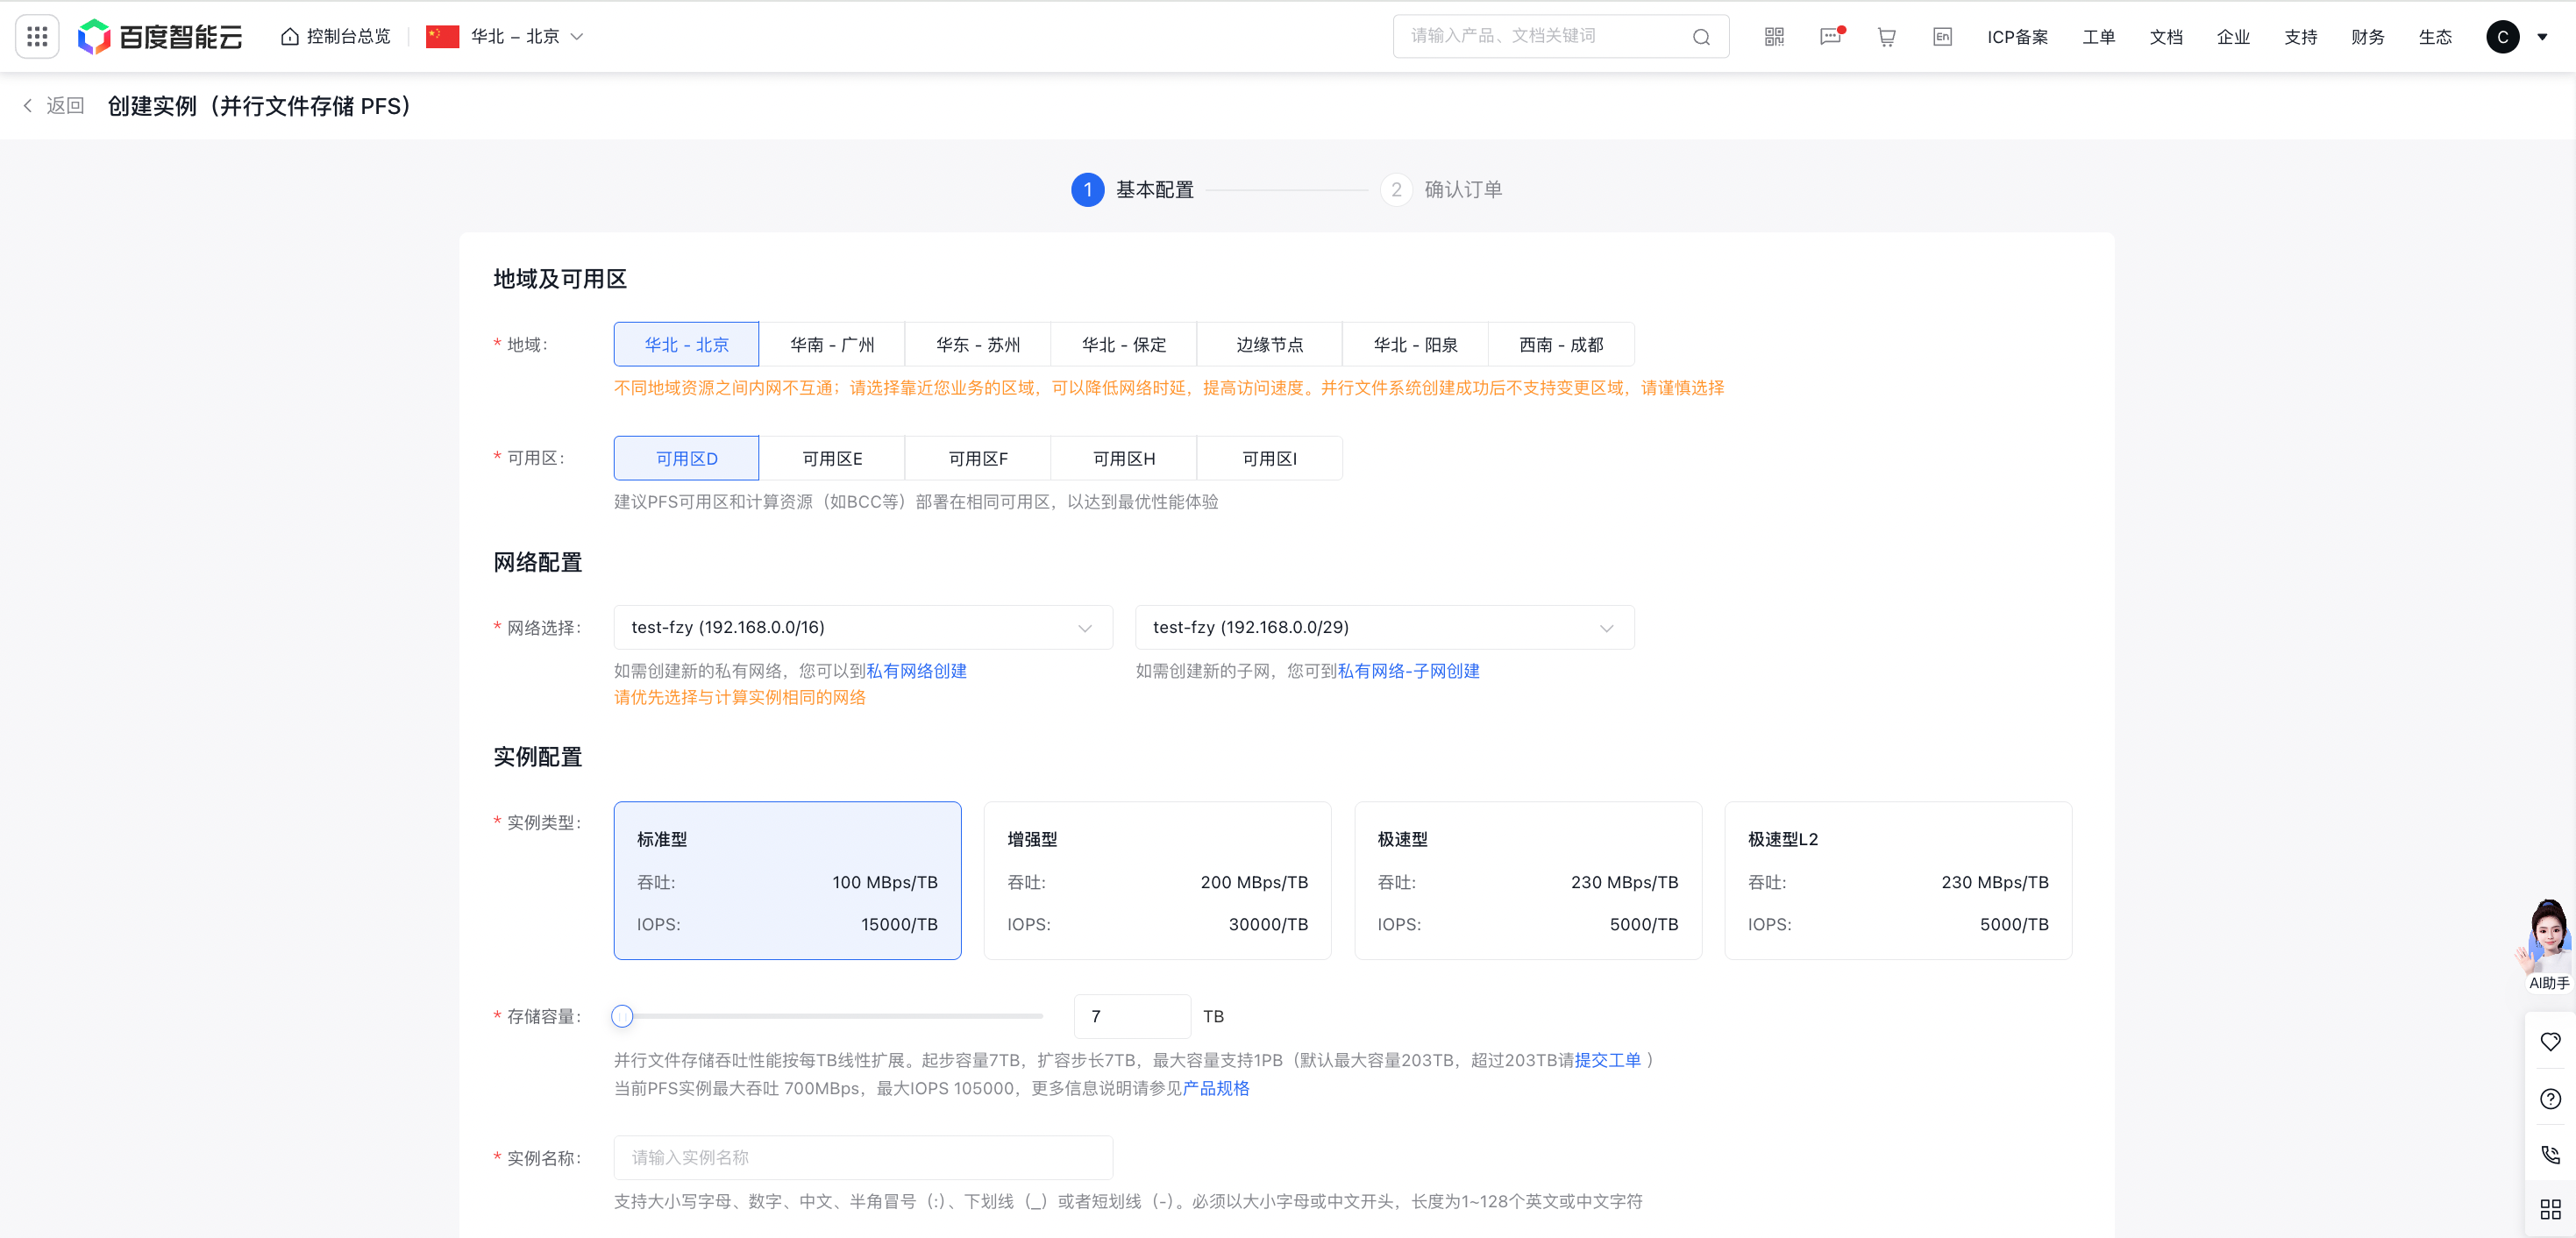Image resolution: width=2576 pixels, height=1238 pixels.
Task: Select the 增强型 instance type card
Action: pos(1157,880)
